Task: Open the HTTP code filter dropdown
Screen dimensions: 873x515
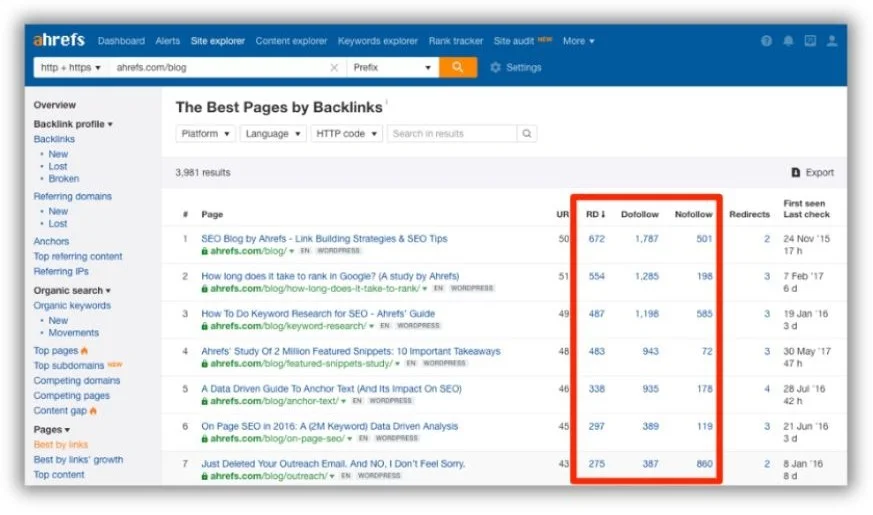Action: (346, 134)
